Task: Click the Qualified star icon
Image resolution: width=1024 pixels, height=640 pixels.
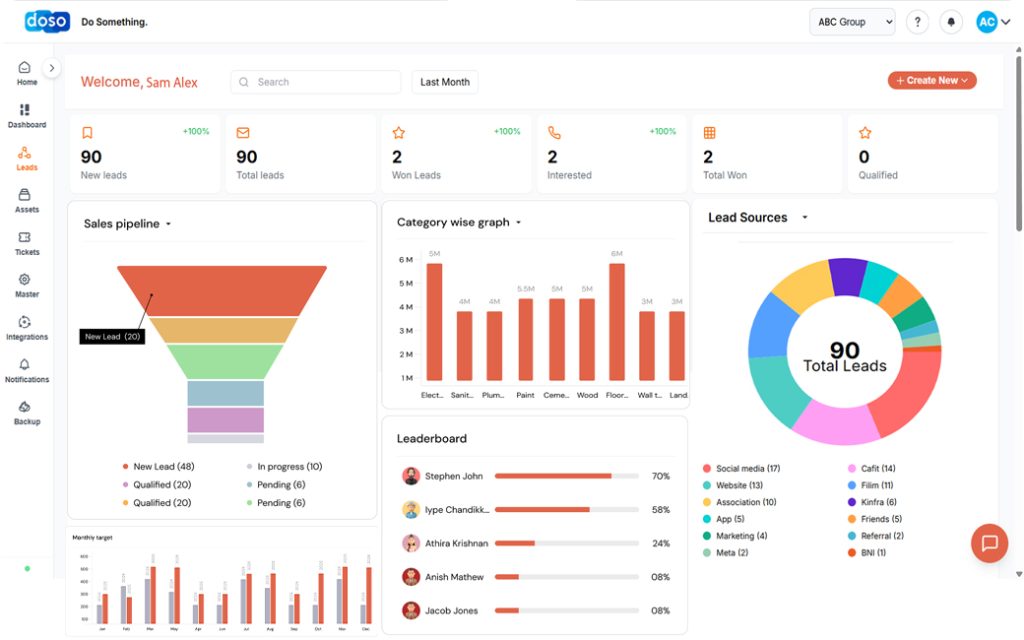Action: click(865, 133)
